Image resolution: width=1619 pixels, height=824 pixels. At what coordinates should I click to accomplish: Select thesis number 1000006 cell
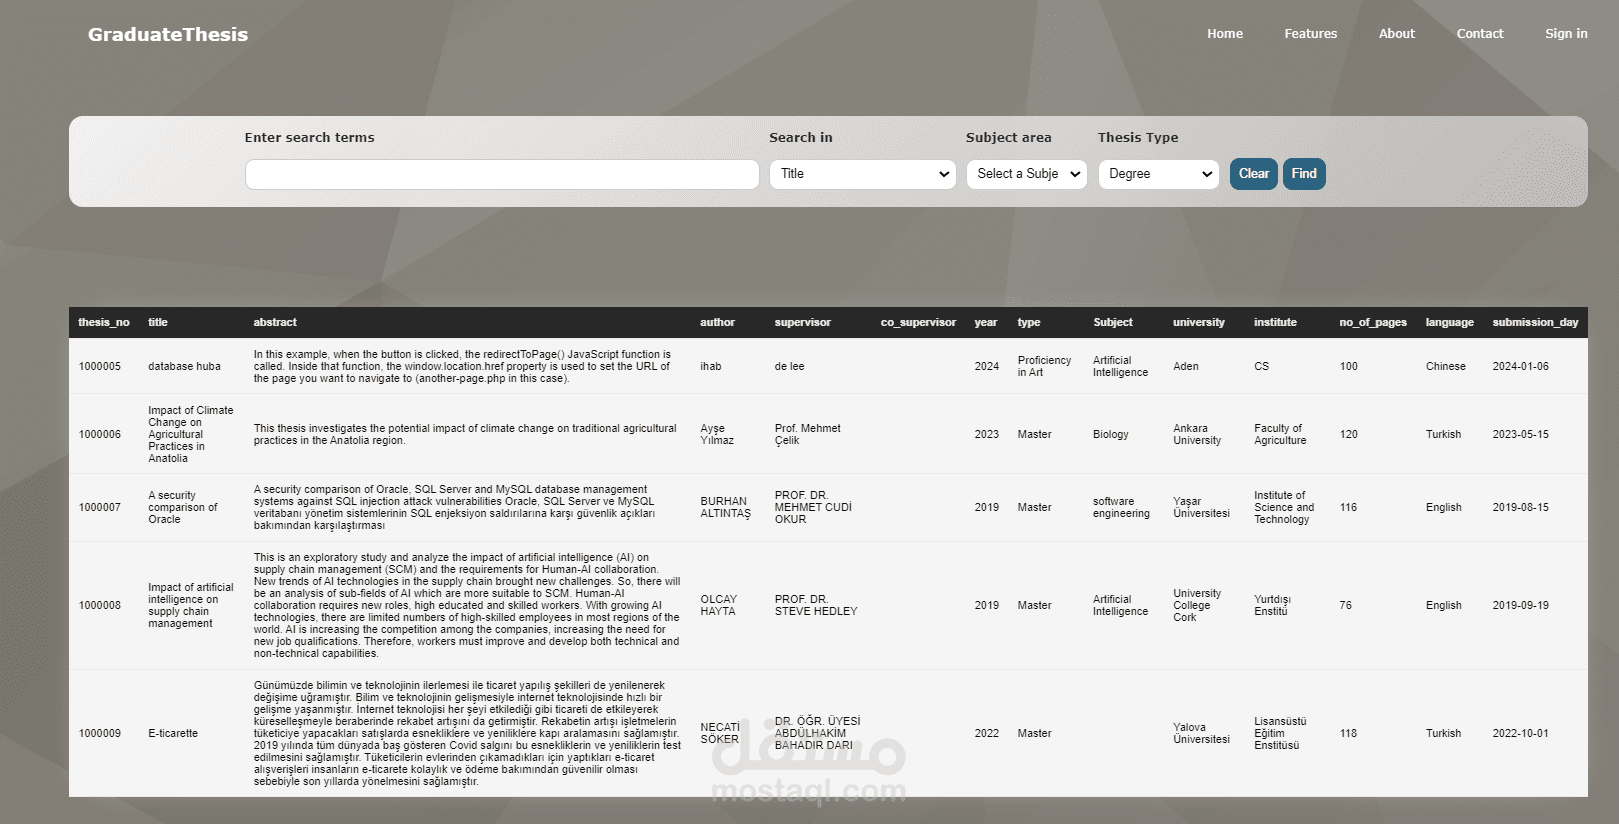click(100, 434)
